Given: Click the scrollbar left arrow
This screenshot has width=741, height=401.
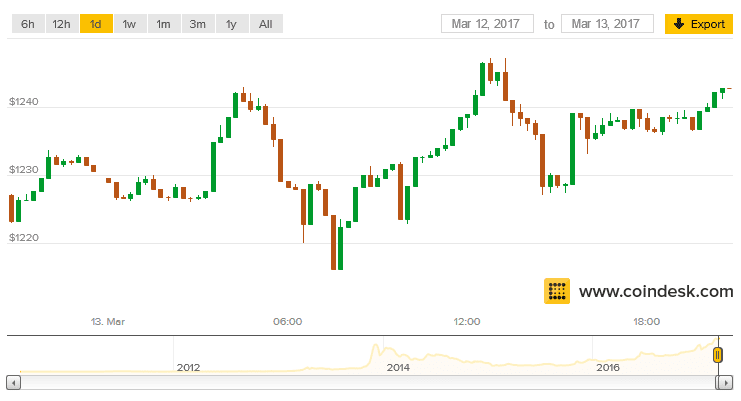Looking at the screenshot, I should 12,382.
